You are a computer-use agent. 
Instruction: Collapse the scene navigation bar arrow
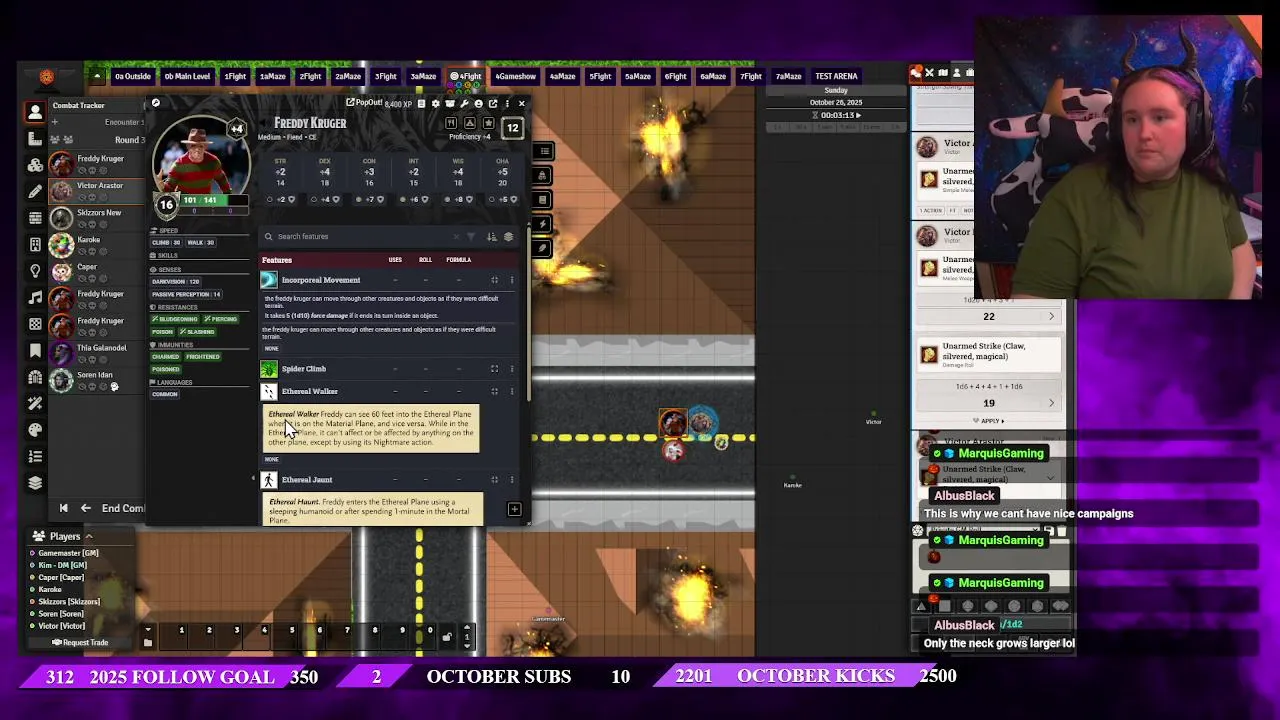tap(97, 76)
